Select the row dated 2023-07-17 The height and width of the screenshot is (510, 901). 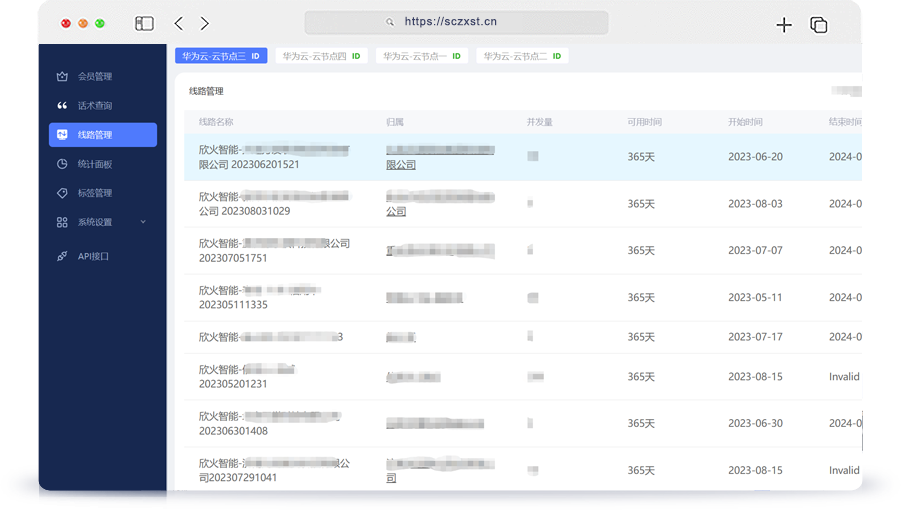pos(520,337)
